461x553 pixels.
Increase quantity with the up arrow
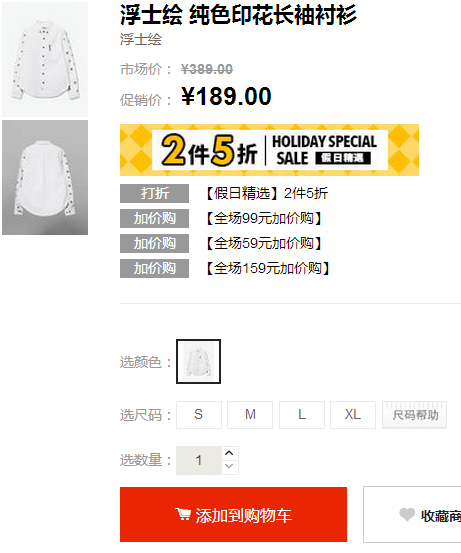[x=229, y=453]
